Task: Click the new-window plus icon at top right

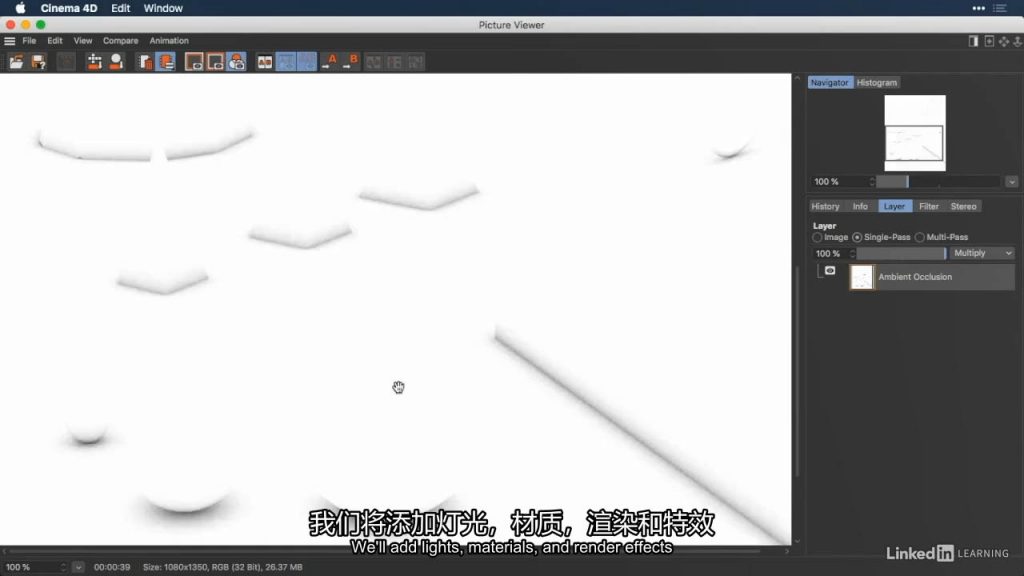Action: pyautogui.click(x=989, y=41)
